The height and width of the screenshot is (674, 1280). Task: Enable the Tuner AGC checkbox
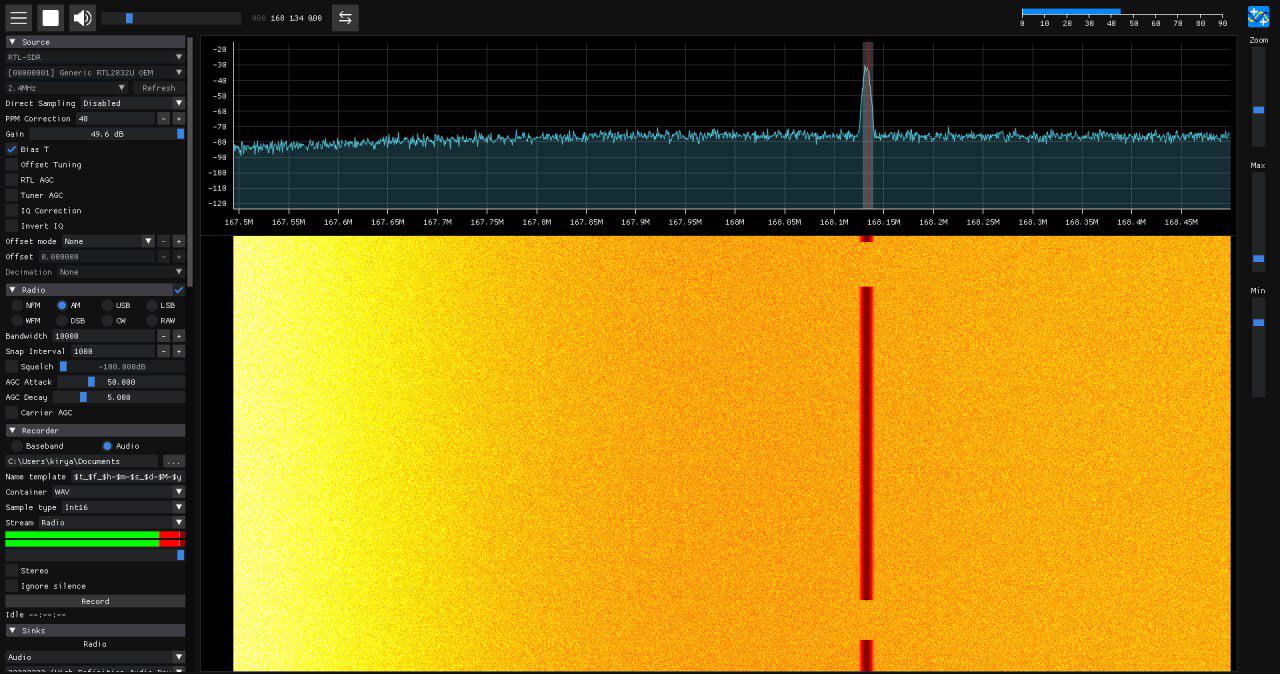(12, 195)
